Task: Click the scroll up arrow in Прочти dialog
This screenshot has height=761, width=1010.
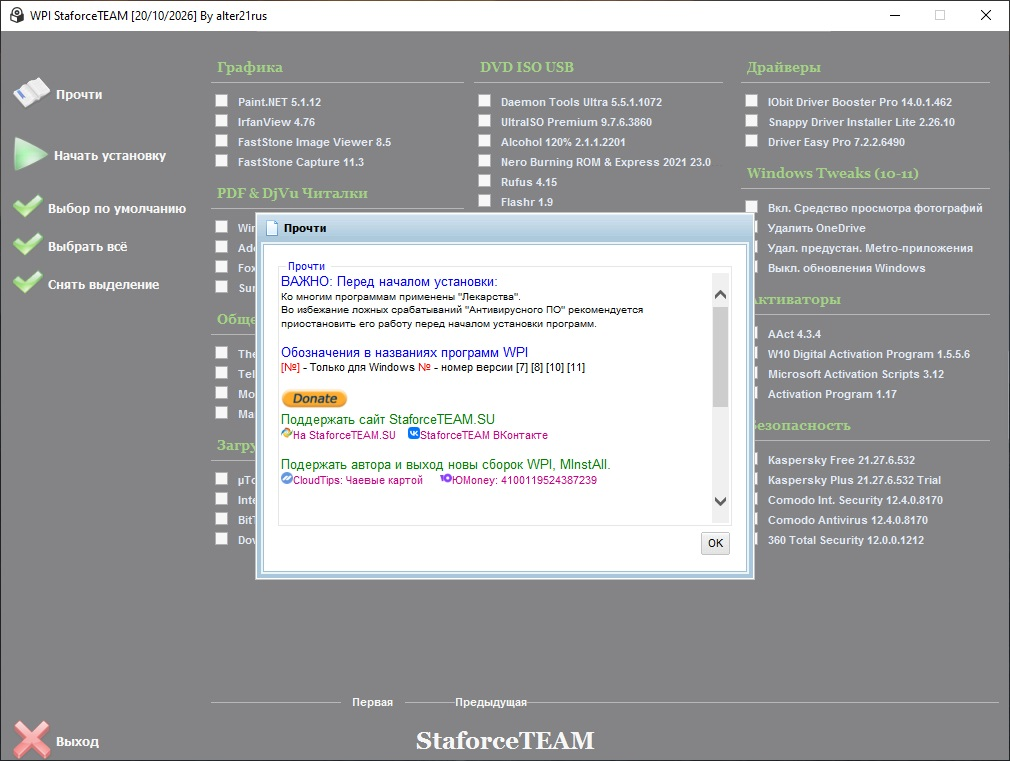Action: [x=720, y=294]
